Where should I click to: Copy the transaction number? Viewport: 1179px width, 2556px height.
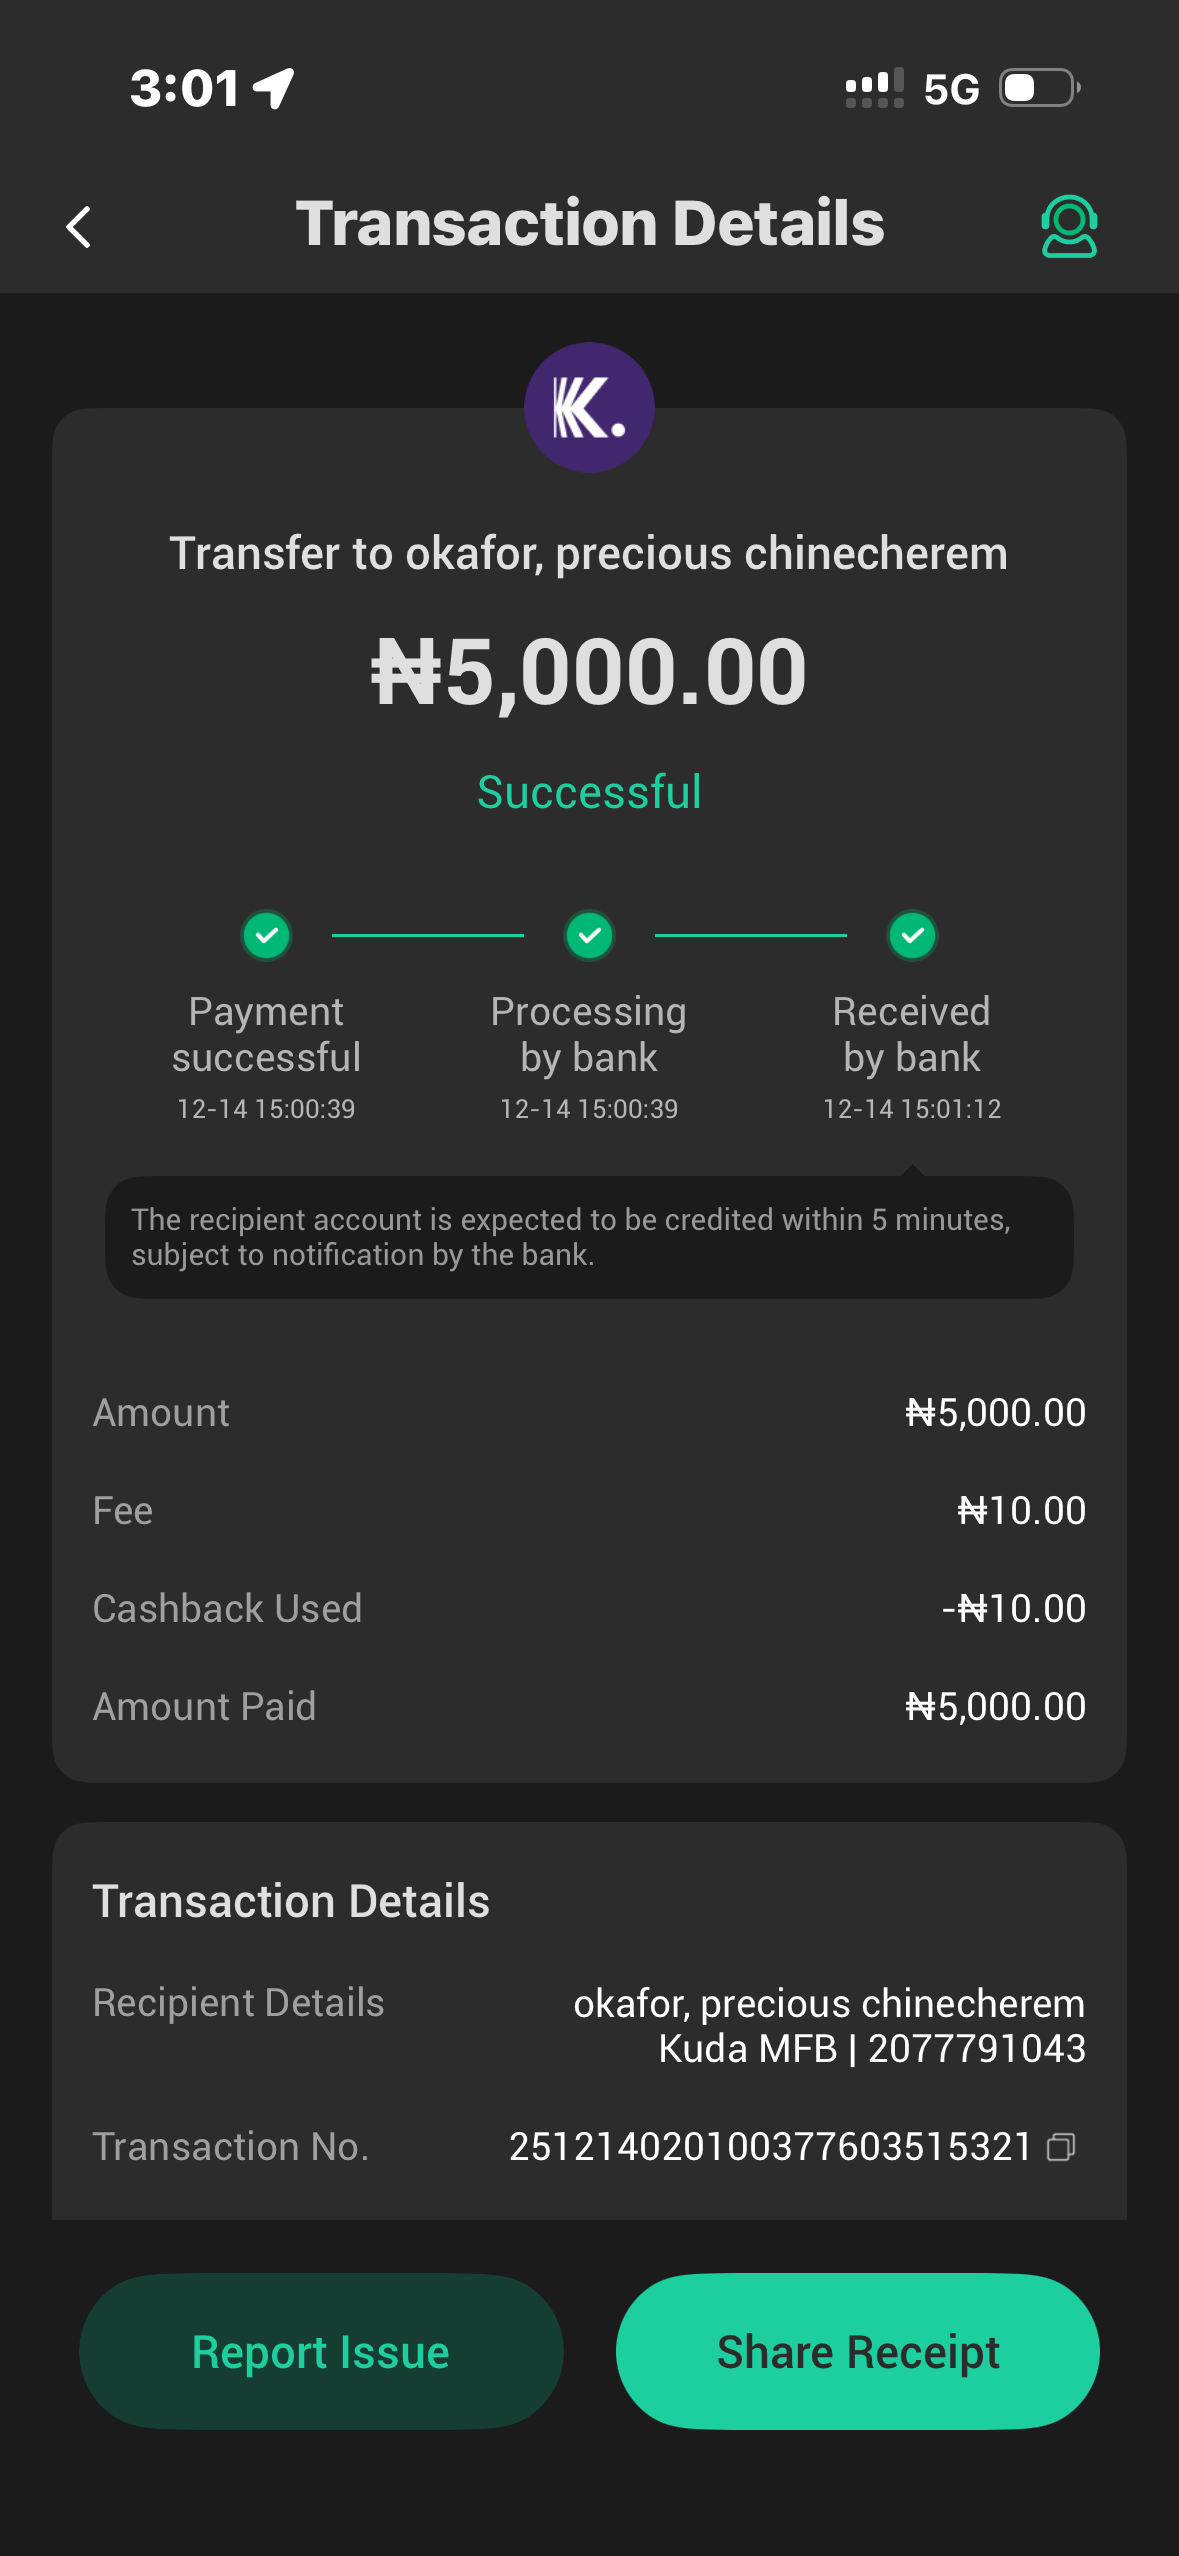coord(1061,2147)
